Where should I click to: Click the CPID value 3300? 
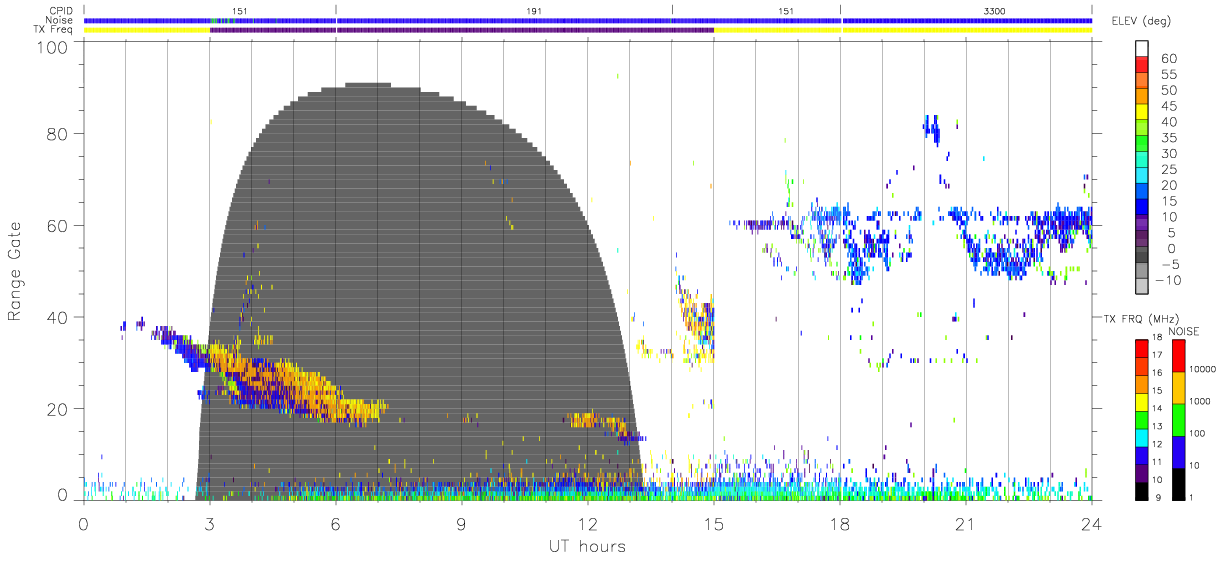(995, 11)
